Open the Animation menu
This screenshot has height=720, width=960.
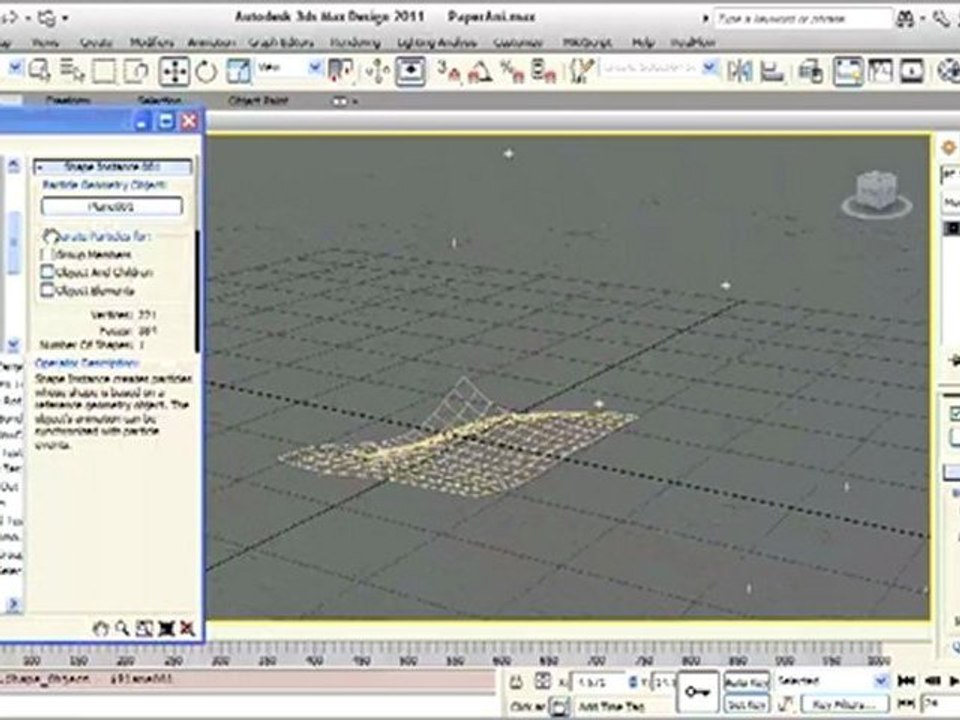coord(211,42)
